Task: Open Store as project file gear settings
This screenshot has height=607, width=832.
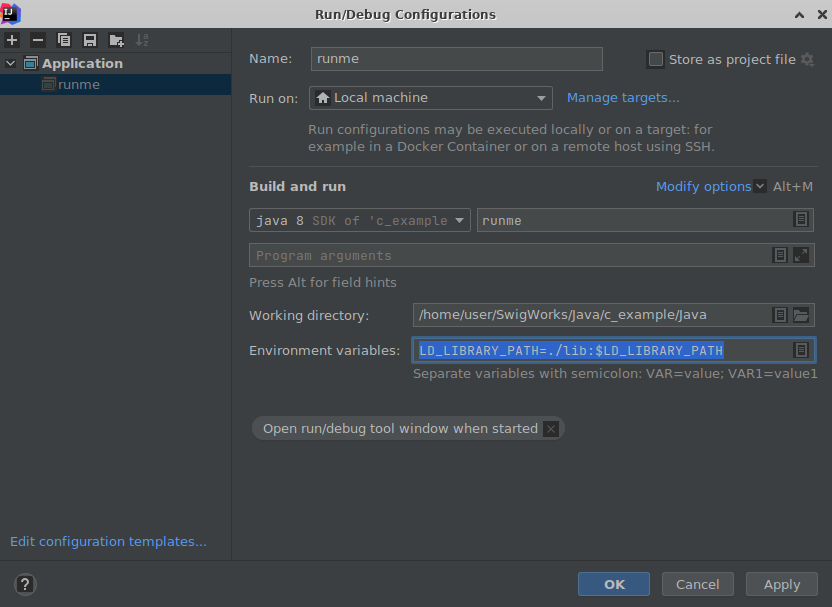Action: [x=807, y=60]
